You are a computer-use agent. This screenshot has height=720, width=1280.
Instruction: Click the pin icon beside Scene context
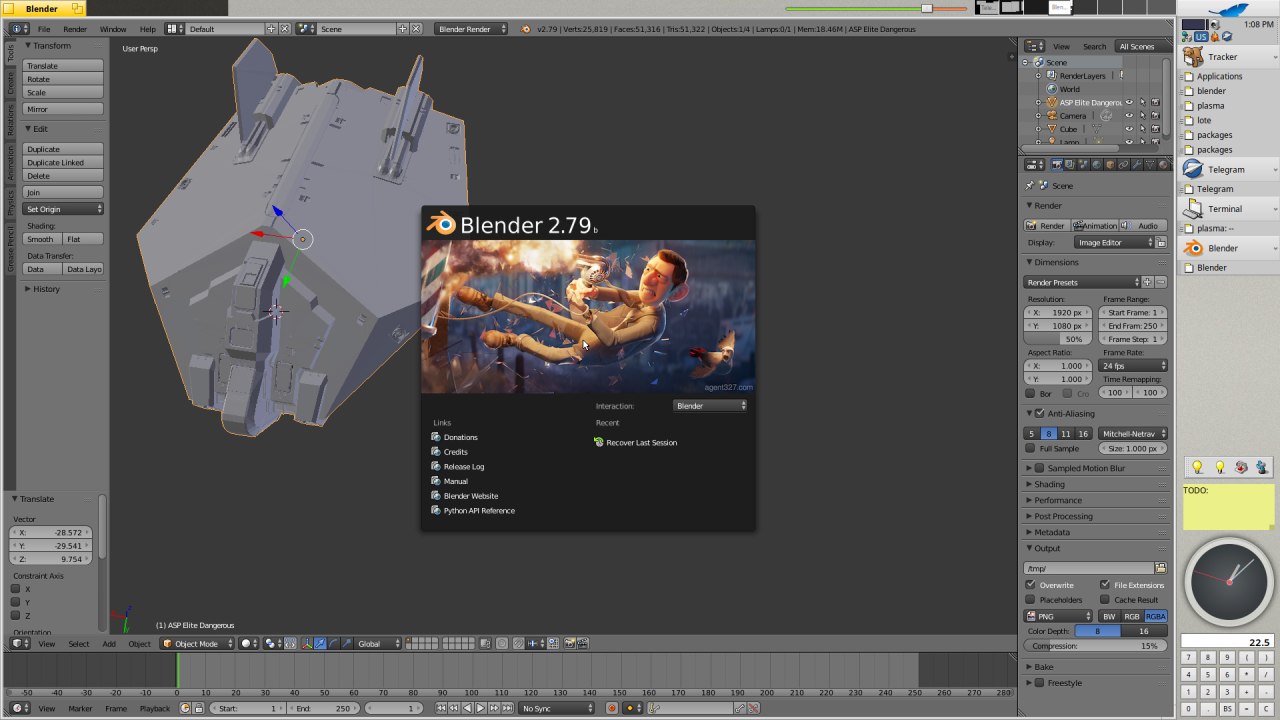[1029, 185]
